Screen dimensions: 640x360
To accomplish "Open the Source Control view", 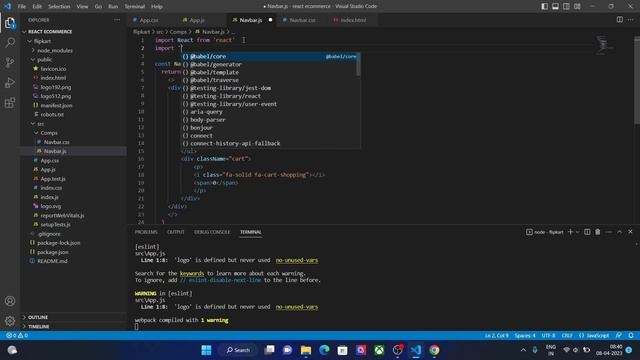I will coord(10,62).
